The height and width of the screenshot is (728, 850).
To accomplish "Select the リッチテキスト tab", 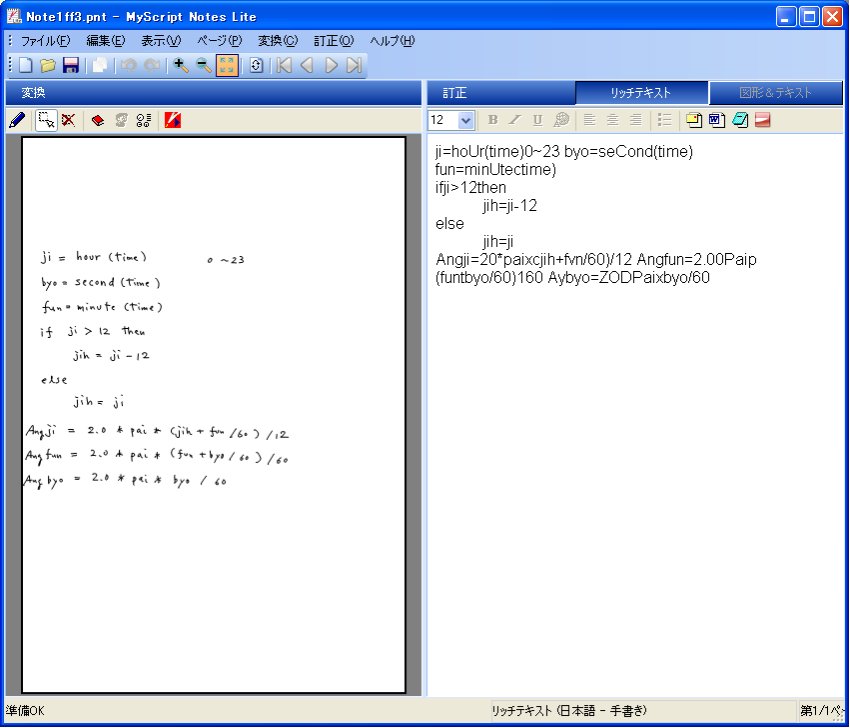I will pos(641,93).
